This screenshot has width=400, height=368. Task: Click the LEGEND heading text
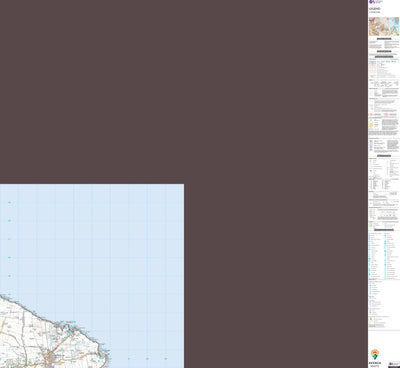[375, 9]
